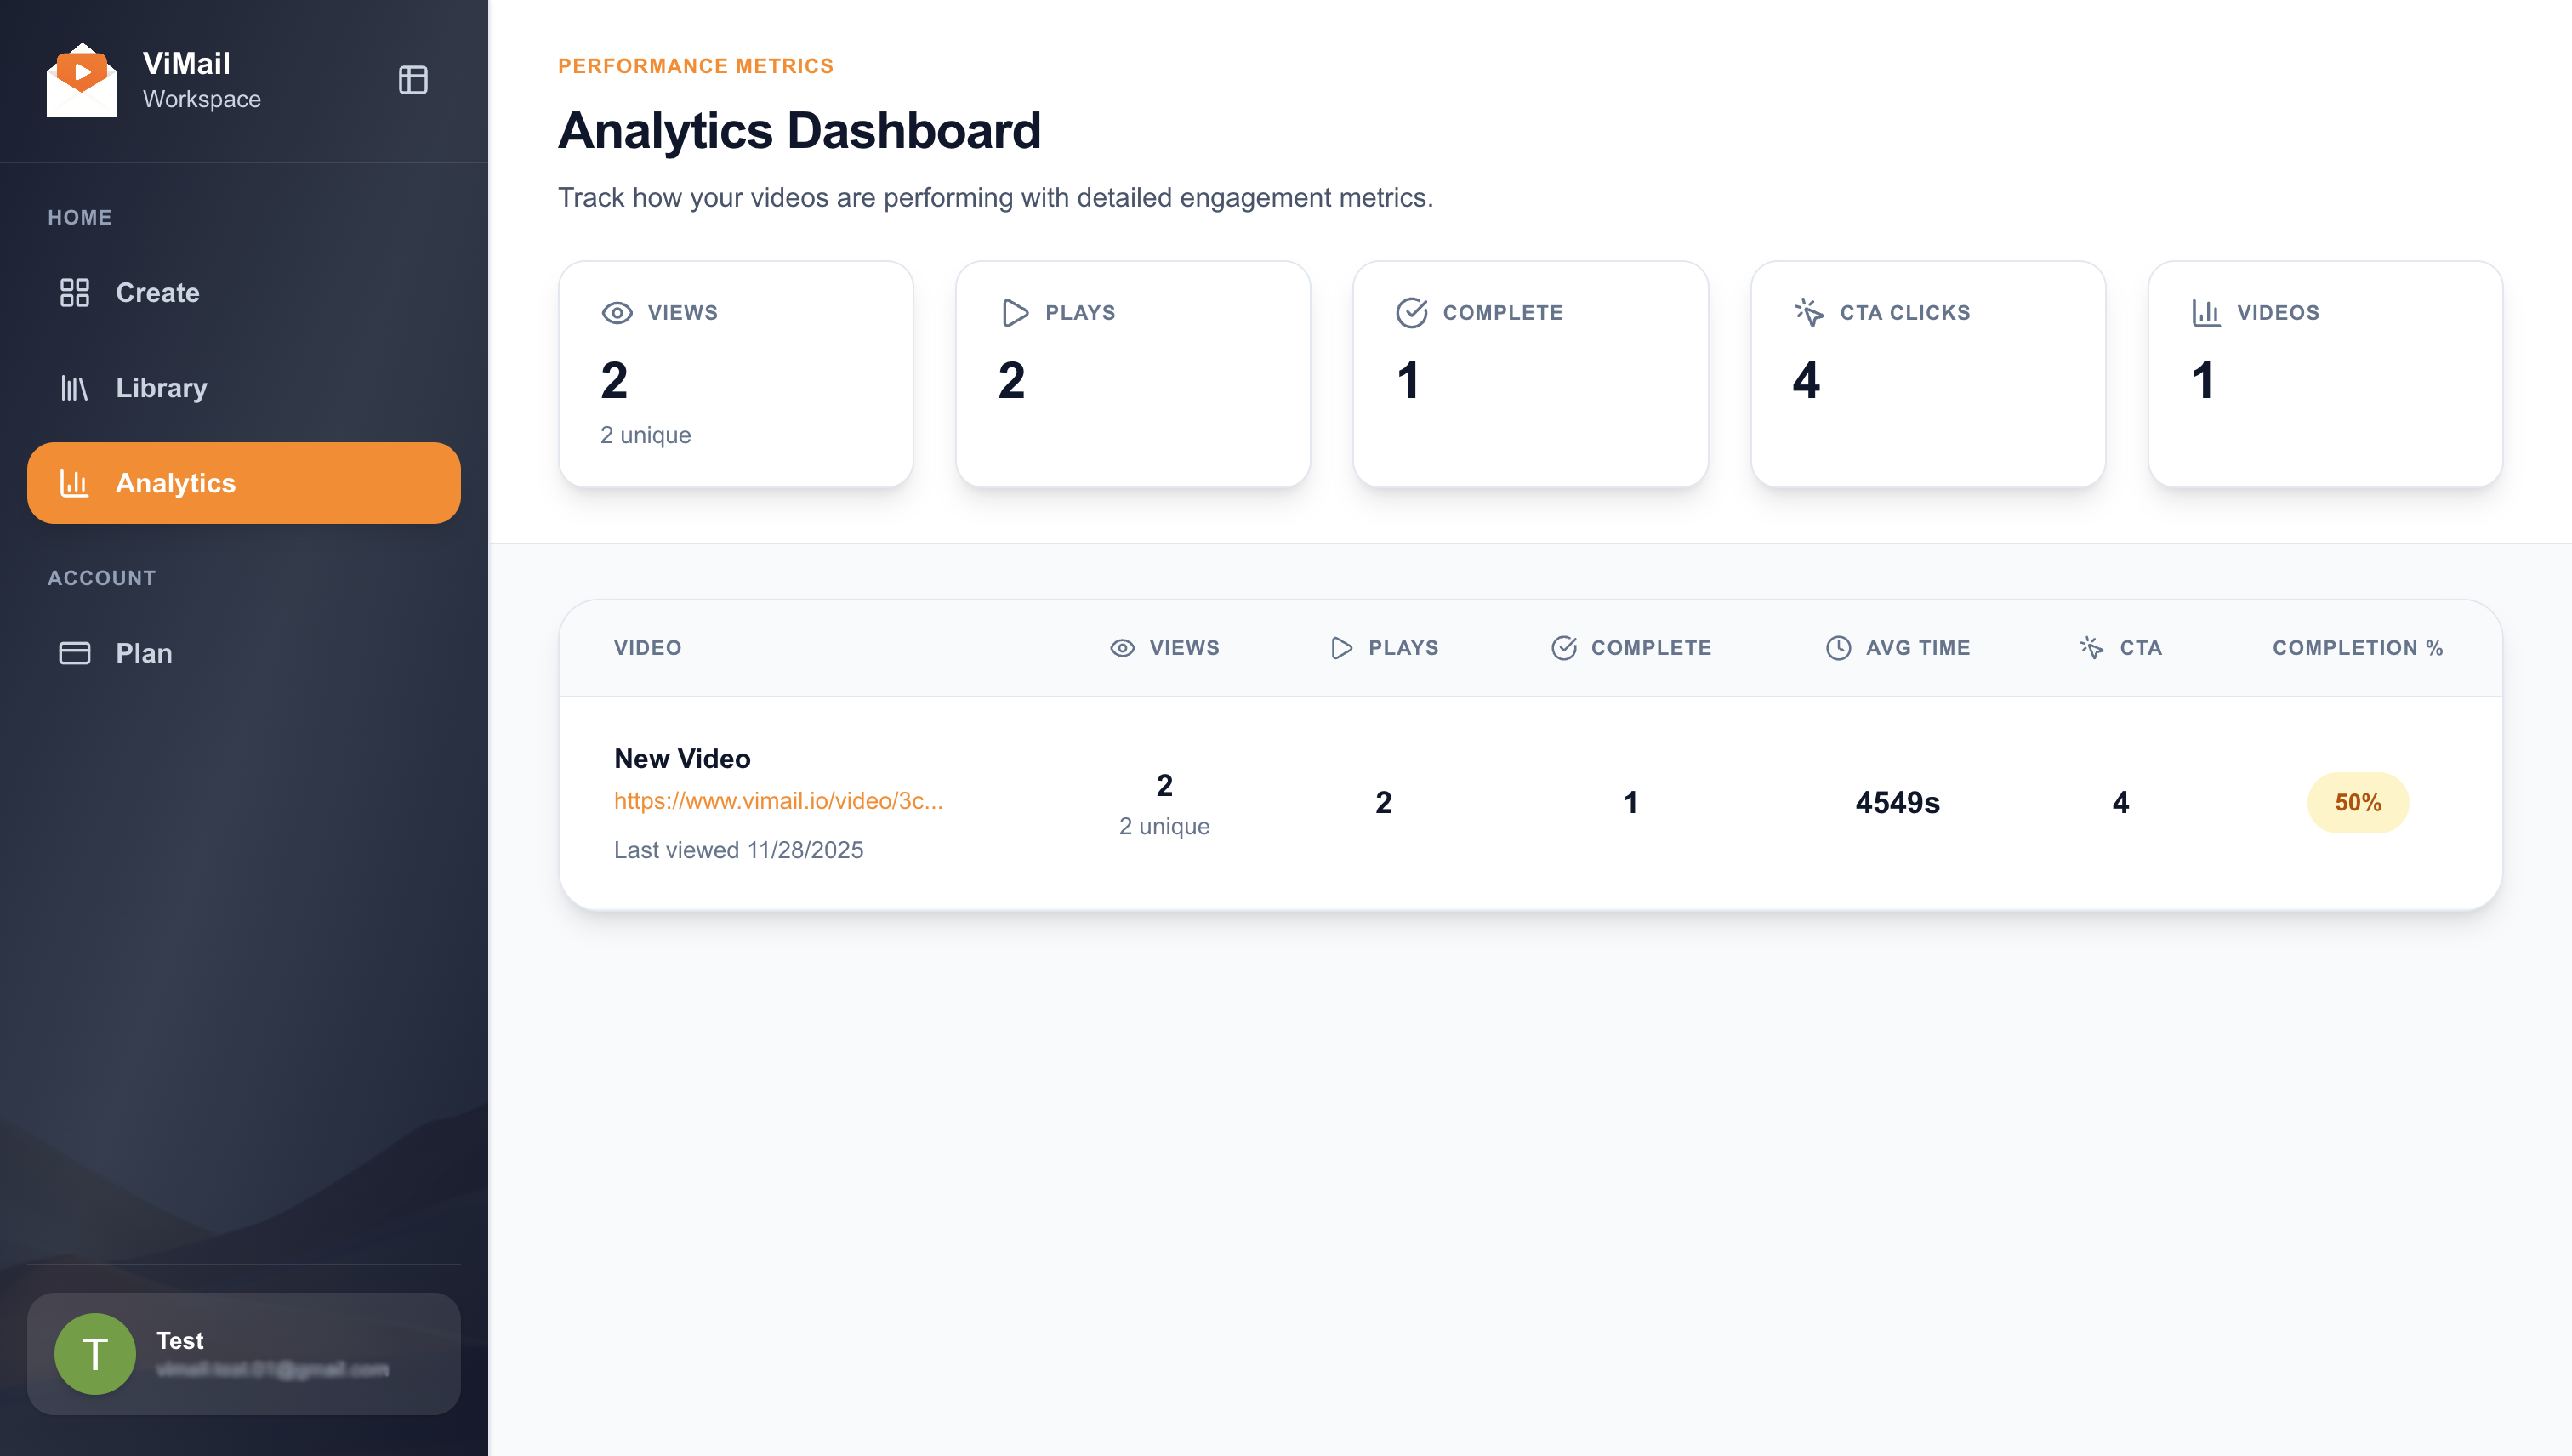Click the checkmark icon on the Complete card
Image resolution: width=2572 pixels, height=1456 pixels.
[x=1410, y=311]
